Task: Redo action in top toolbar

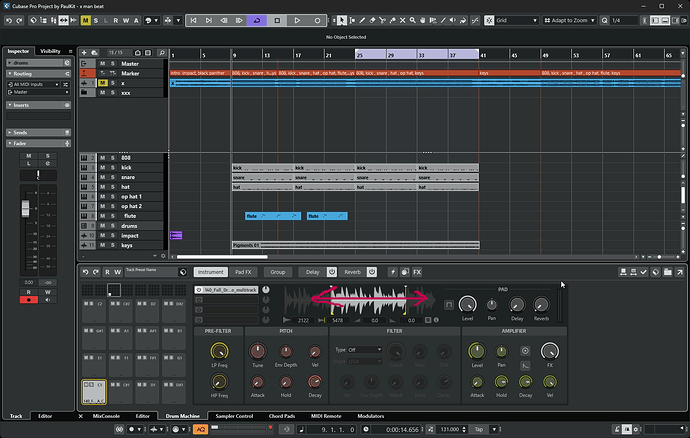Action: coord(19,20)
